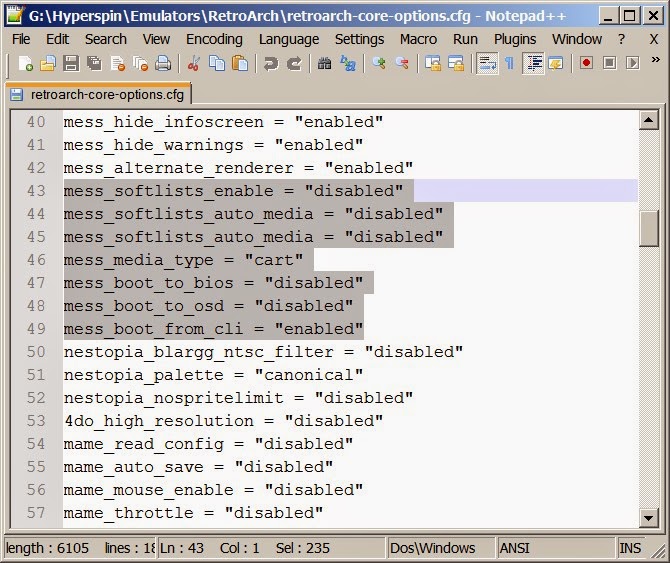Open the Replace dialog icon
670x563 pixels.
tap(348, 64)
